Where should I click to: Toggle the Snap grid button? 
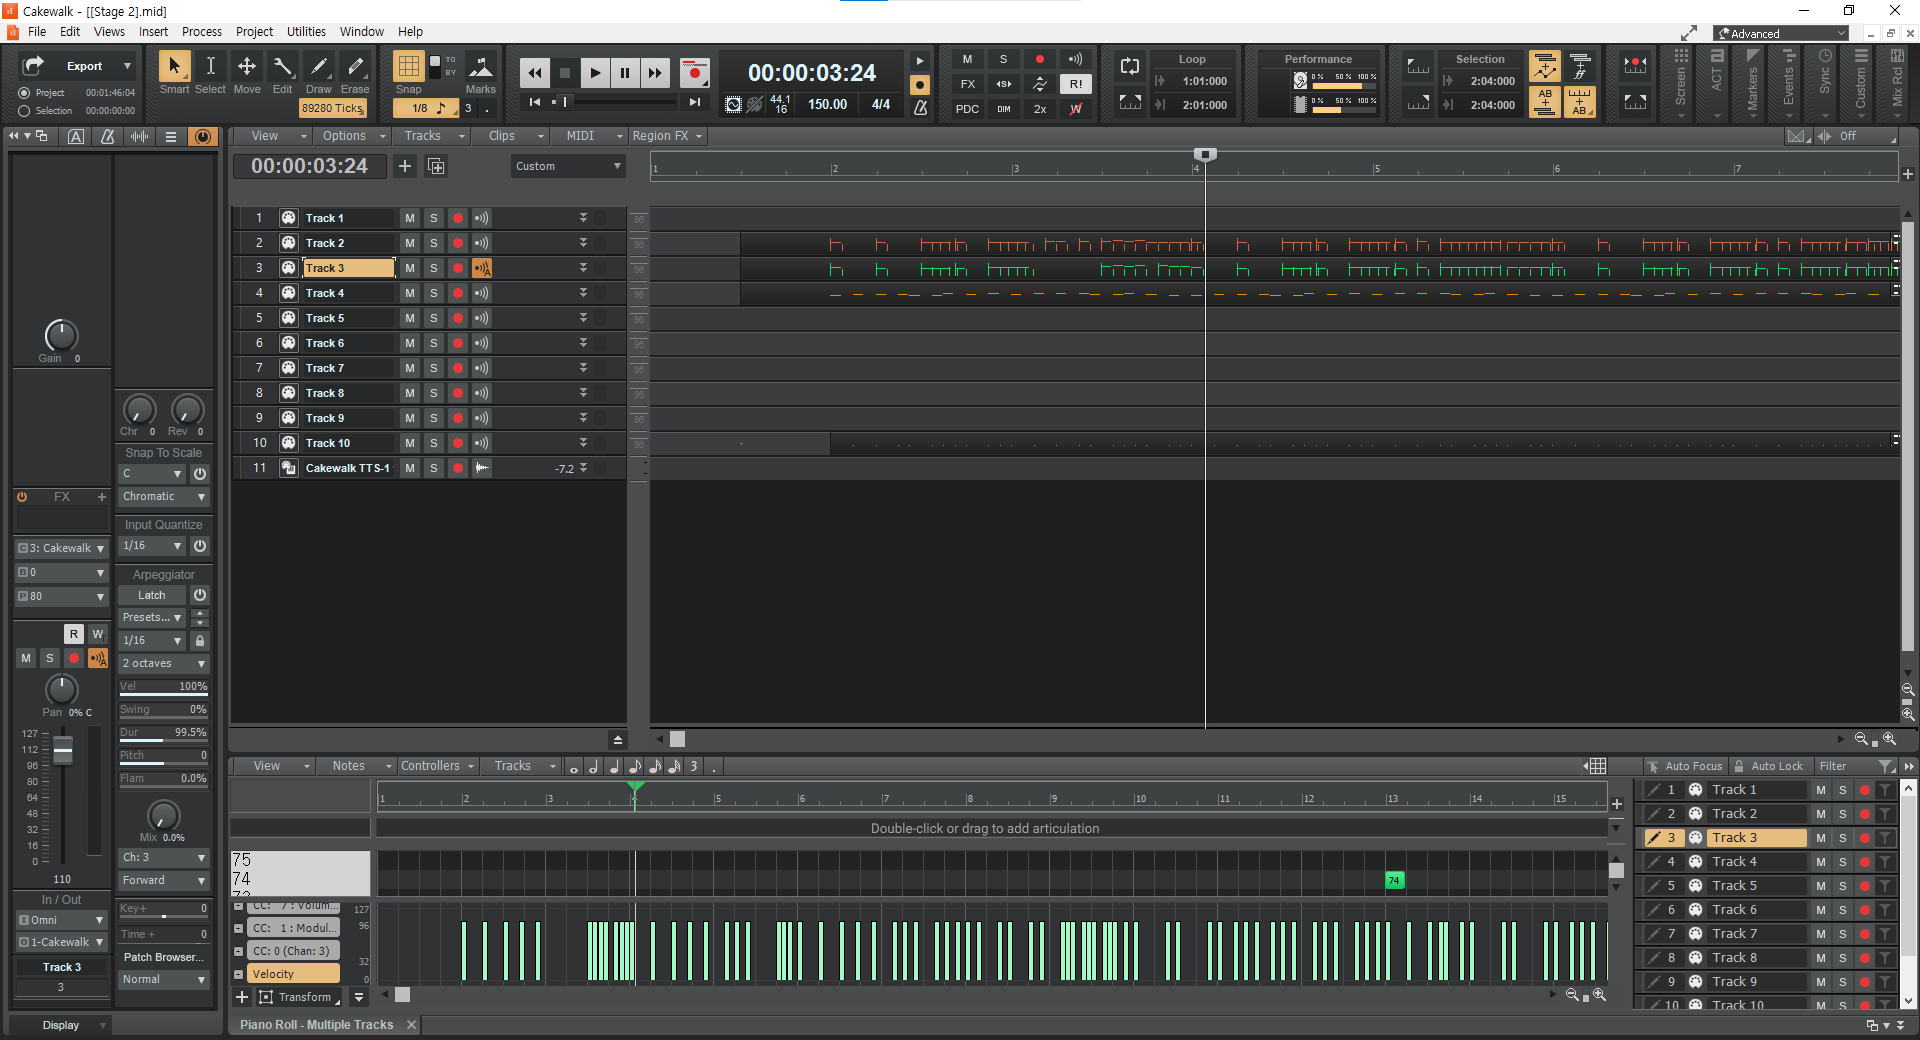408,66
